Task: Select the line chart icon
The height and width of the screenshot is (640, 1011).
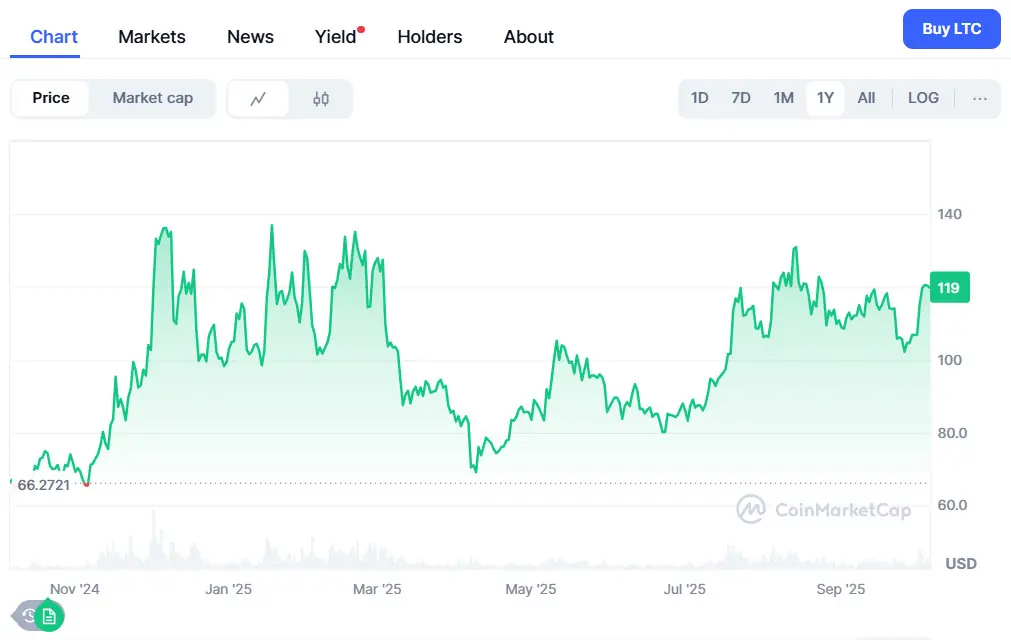Action: point(258,98)
